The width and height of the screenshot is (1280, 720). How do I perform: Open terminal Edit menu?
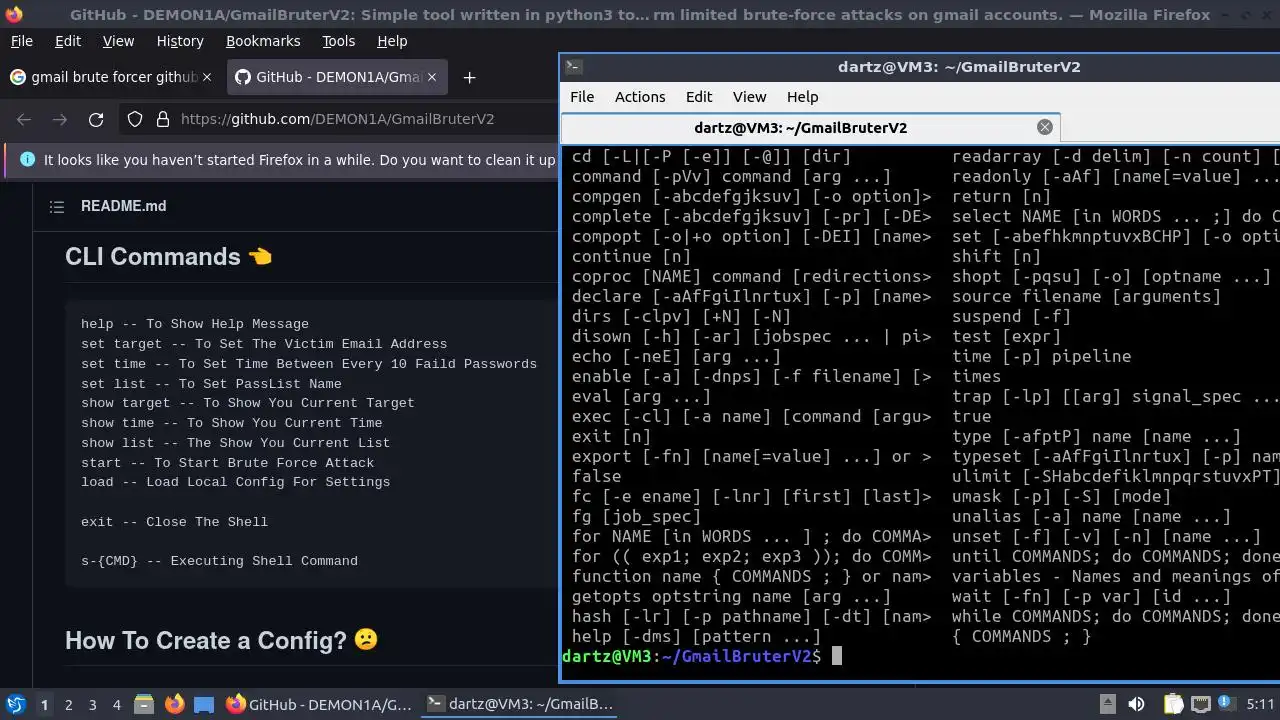click(699, 97)
